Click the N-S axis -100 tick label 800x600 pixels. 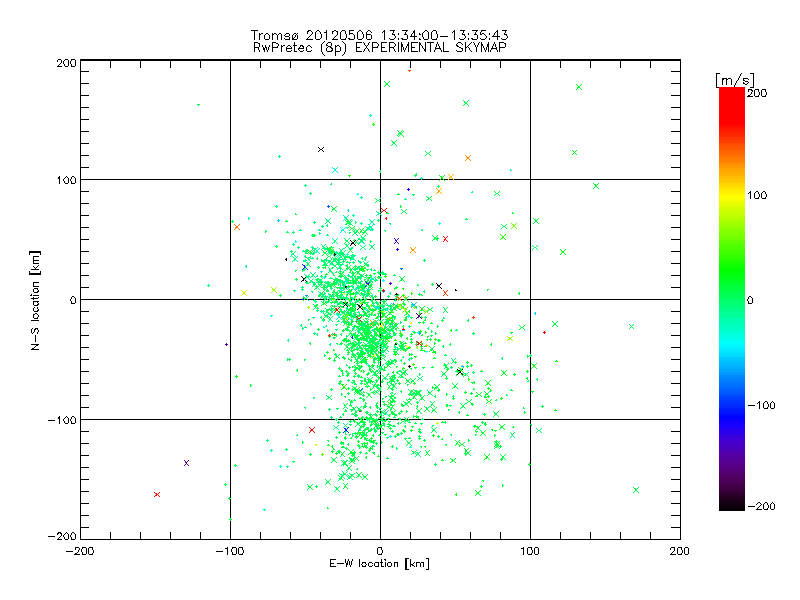coord(62,420)
